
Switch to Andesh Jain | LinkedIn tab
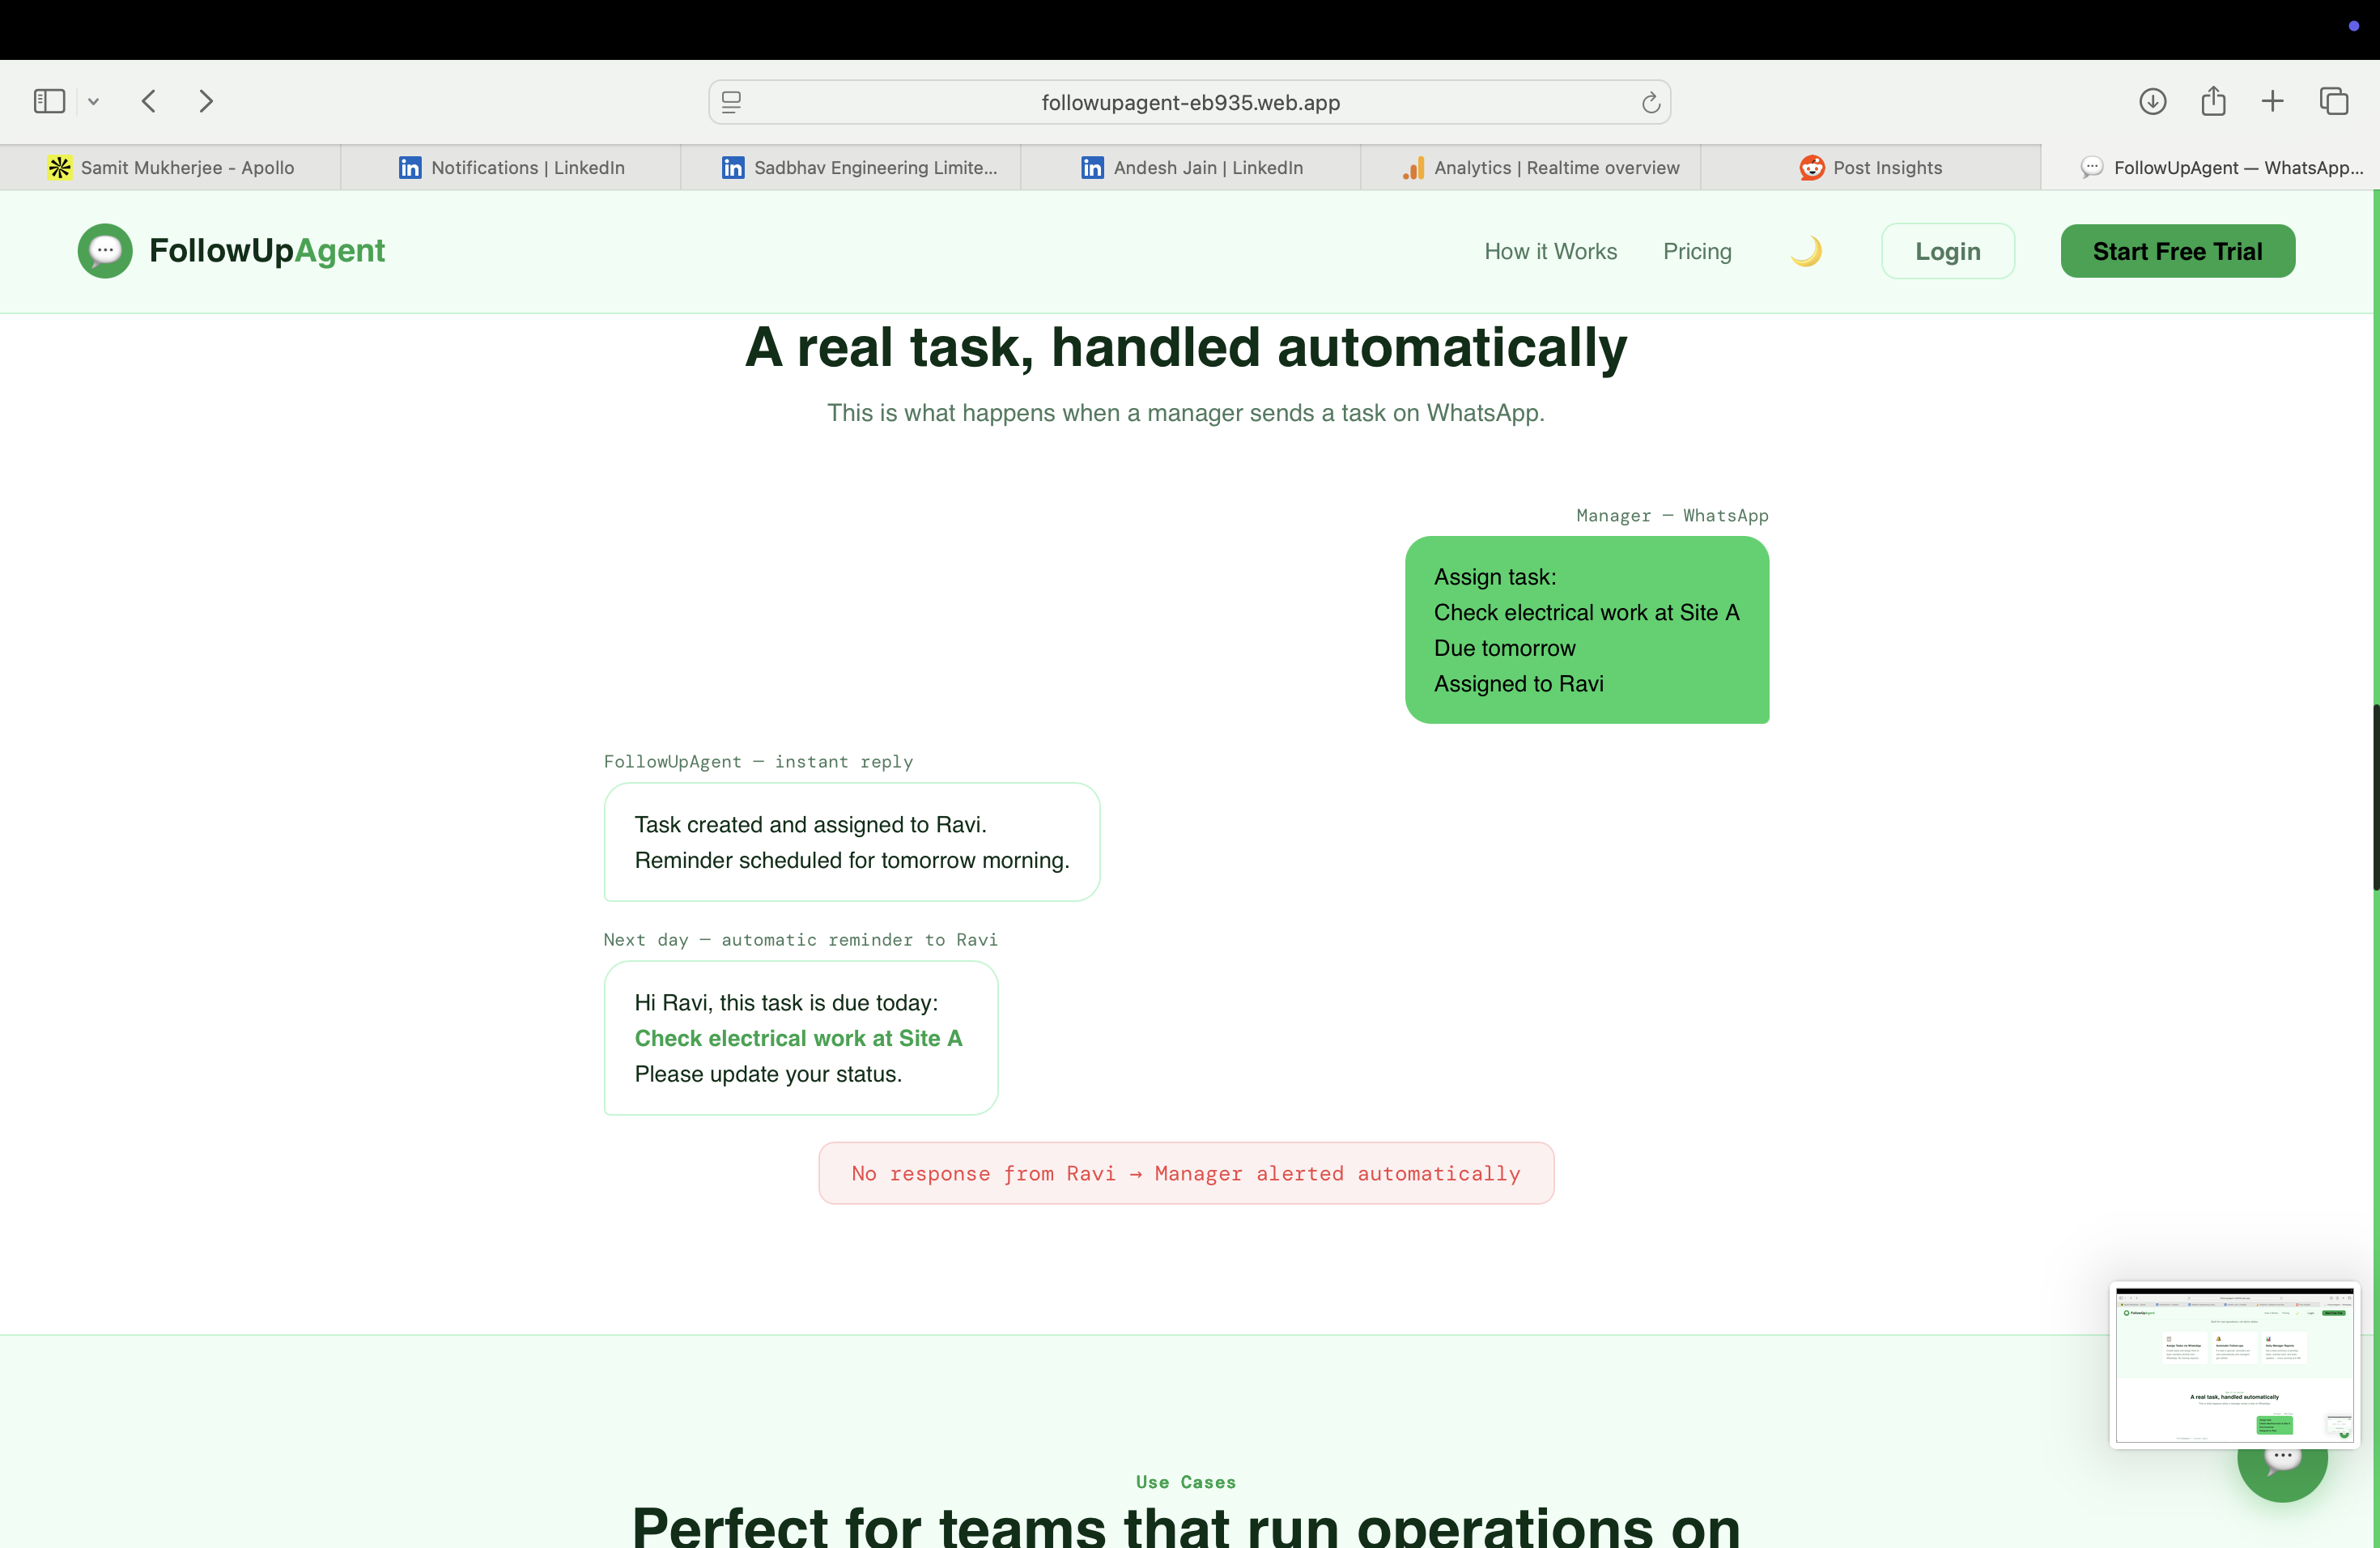pos(1191,168)
